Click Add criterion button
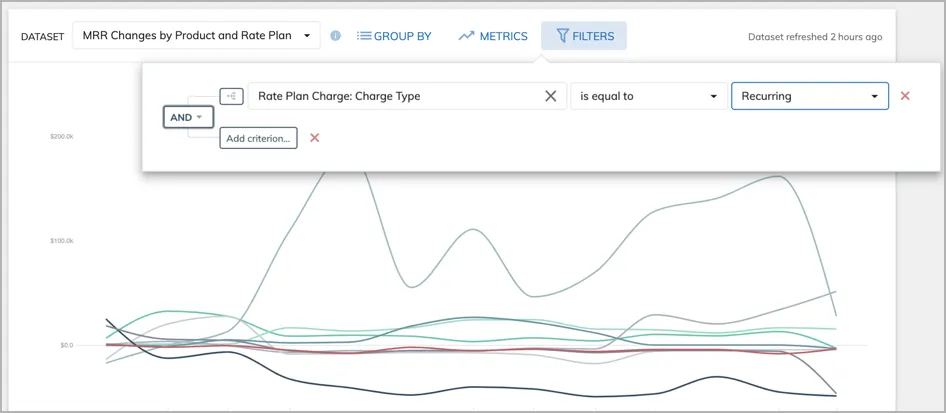This screenshot has height=413, width=946. [x=258, y=138]
